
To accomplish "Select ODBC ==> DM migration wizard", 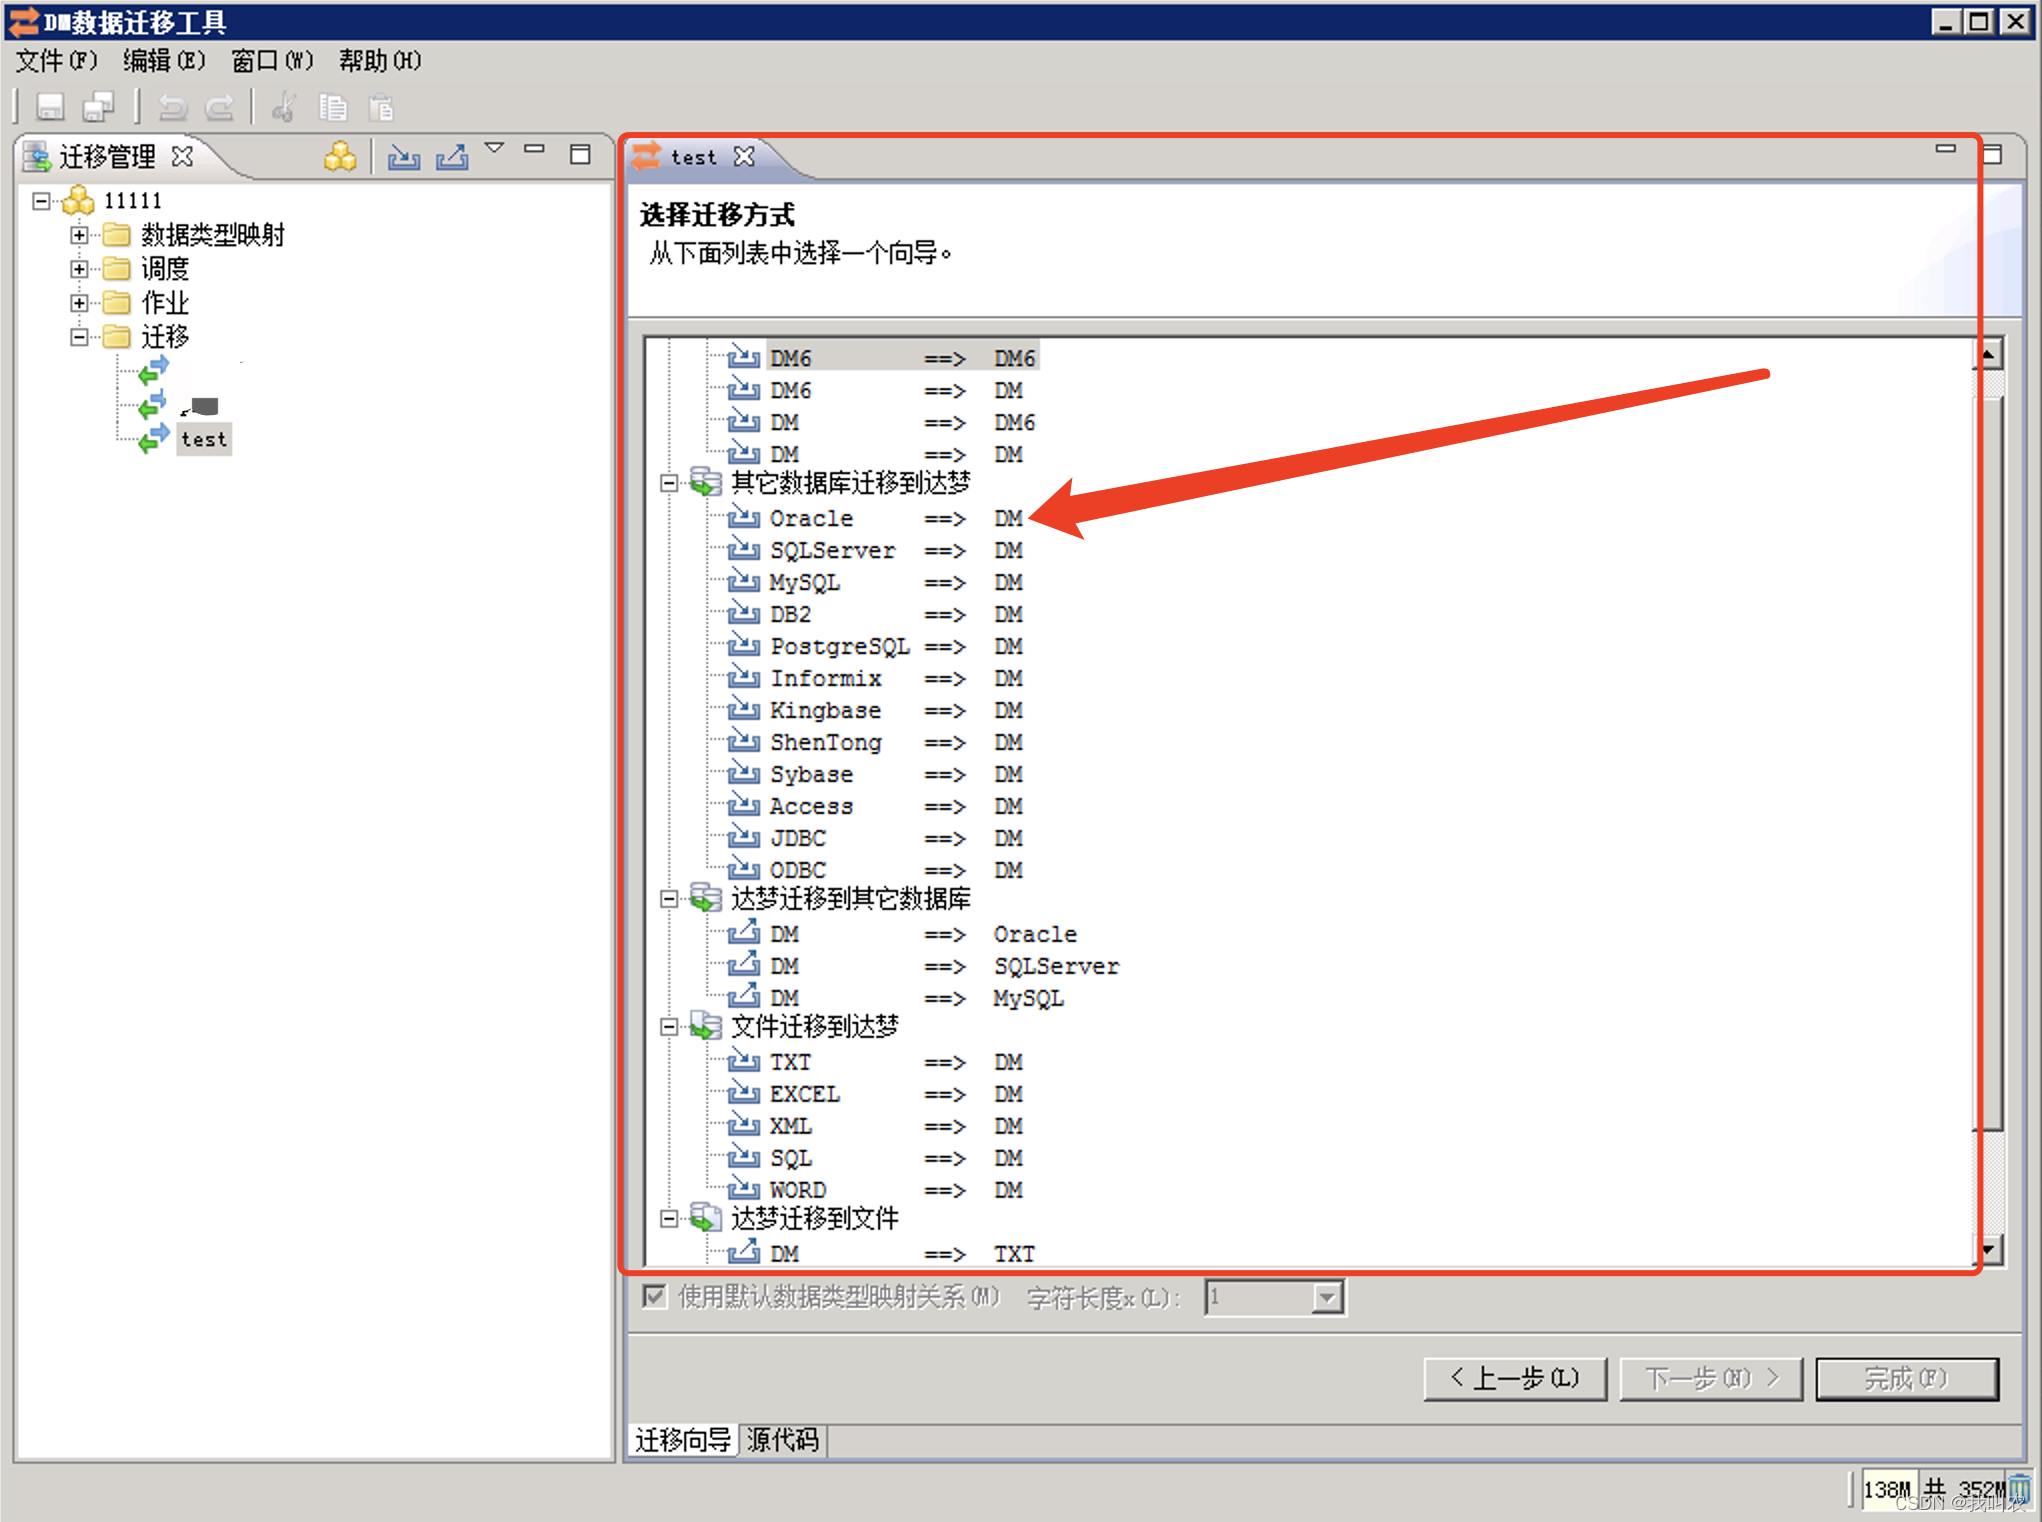I will [875, 871].
